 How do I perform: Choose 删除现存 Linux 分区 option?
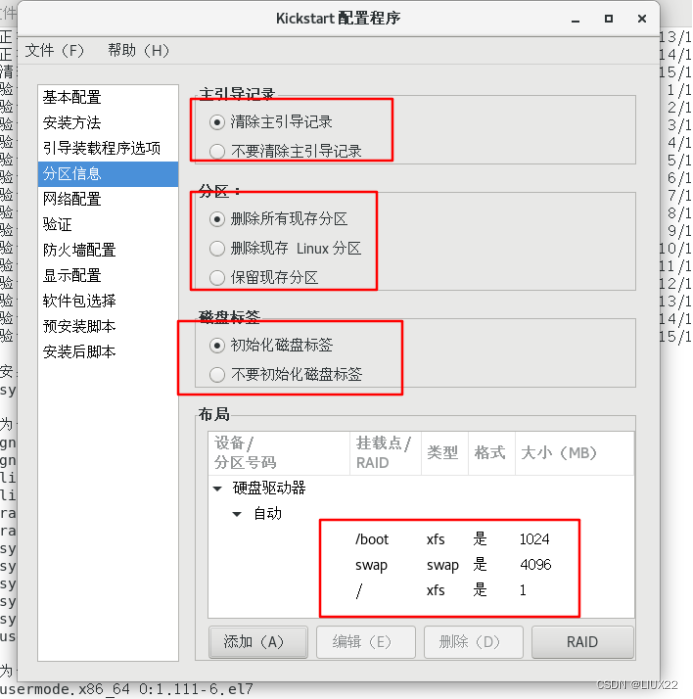[x=217, y=249]
